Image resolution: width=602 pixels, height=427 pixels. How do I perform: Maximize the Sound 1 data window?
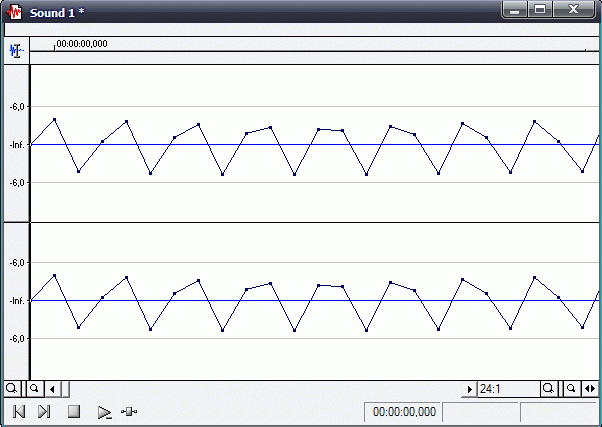[x=541, y=10]
